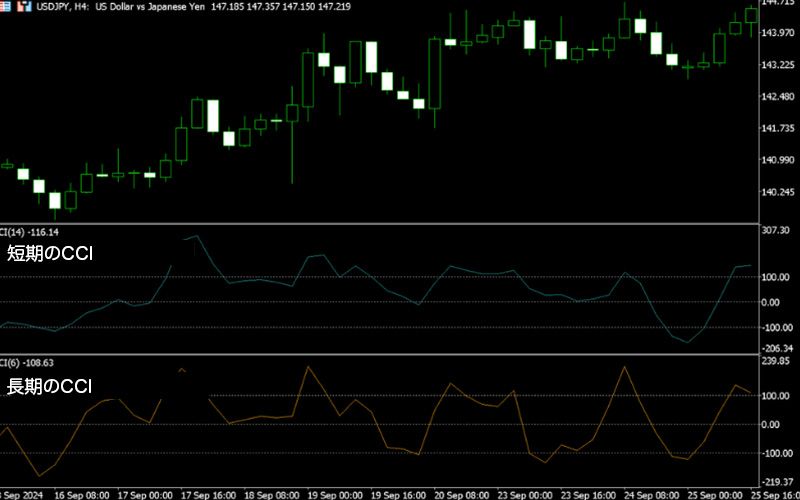Click the CCI(6) indicator value label

pyautogui.click(x=25, y=362)
